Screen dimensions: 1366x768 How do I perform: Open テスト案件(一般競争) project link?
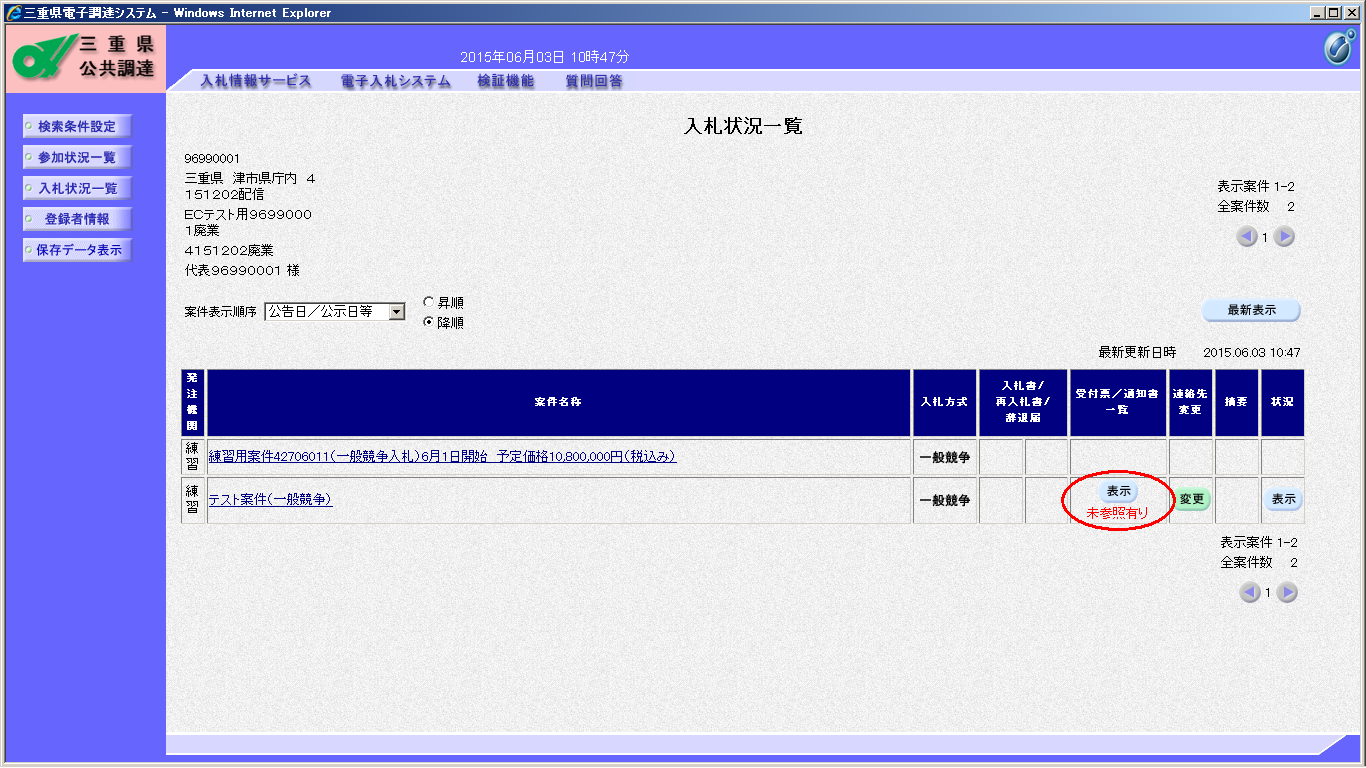tap(270, 499)
